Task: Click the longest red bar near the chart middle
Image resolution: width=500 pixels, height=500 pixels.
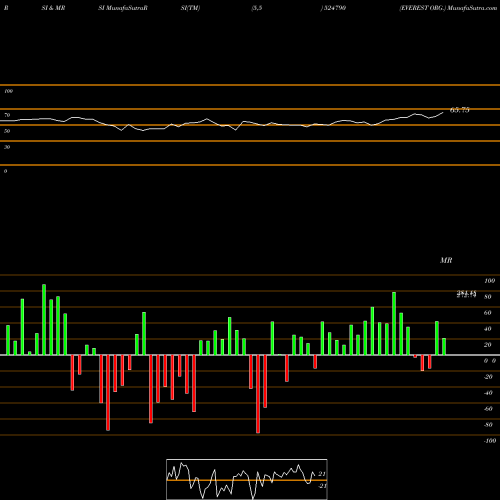Action: 258,394
